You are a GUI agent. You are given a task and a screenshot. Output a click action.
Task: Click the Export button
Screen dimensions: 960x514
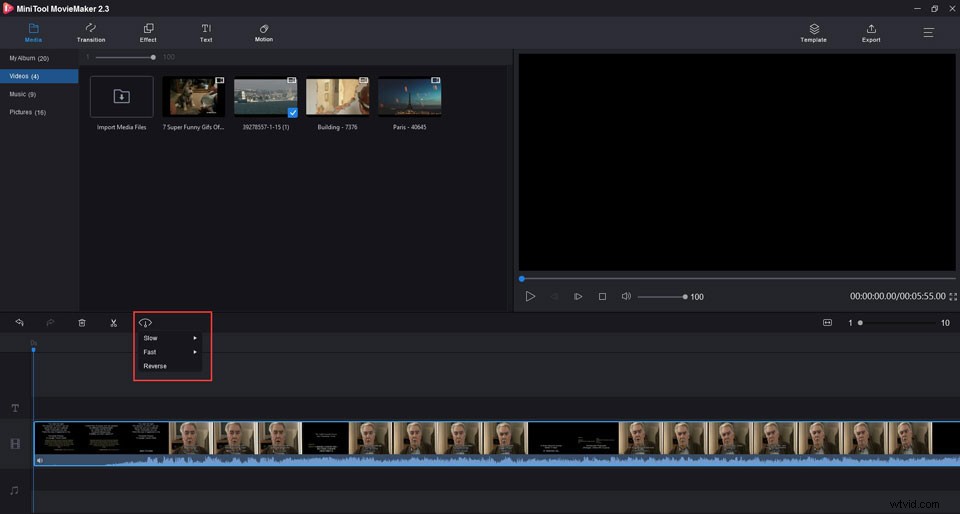(x=871, y=32)
